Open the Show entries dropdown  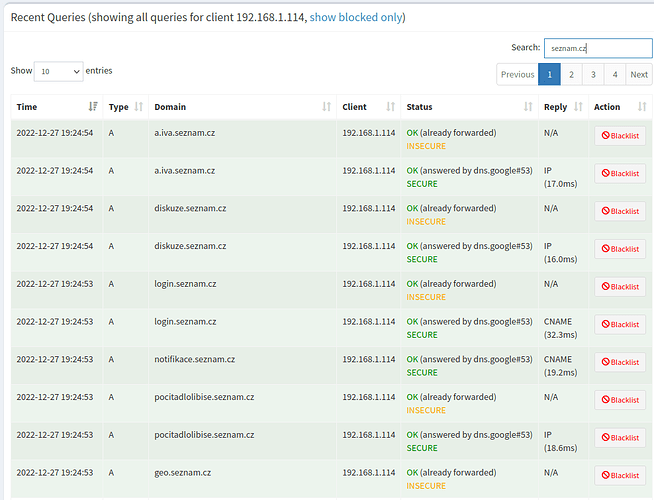[x=59, y=71]
